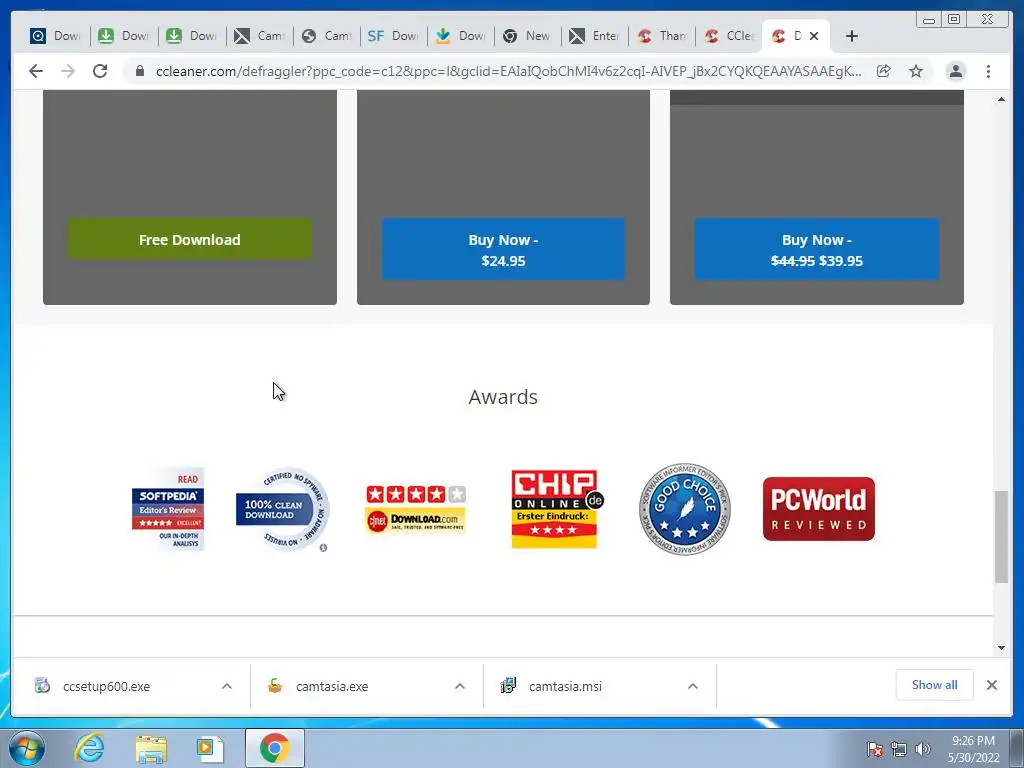Viewport: 1024px width, 768px height.
Task: Click the page scrollbar up arrow
Action: [1001, 99]
